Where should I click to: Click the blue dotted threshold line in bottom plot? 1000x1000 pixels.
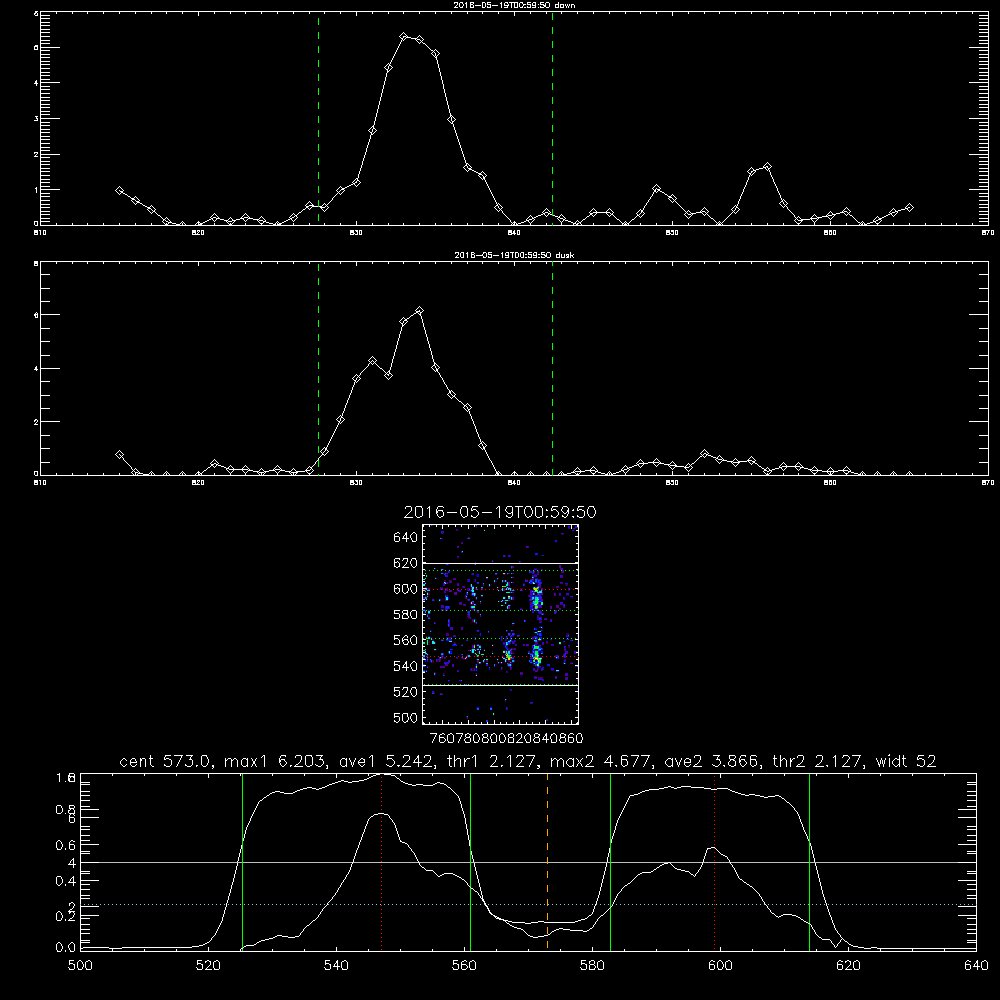(528, 904)
